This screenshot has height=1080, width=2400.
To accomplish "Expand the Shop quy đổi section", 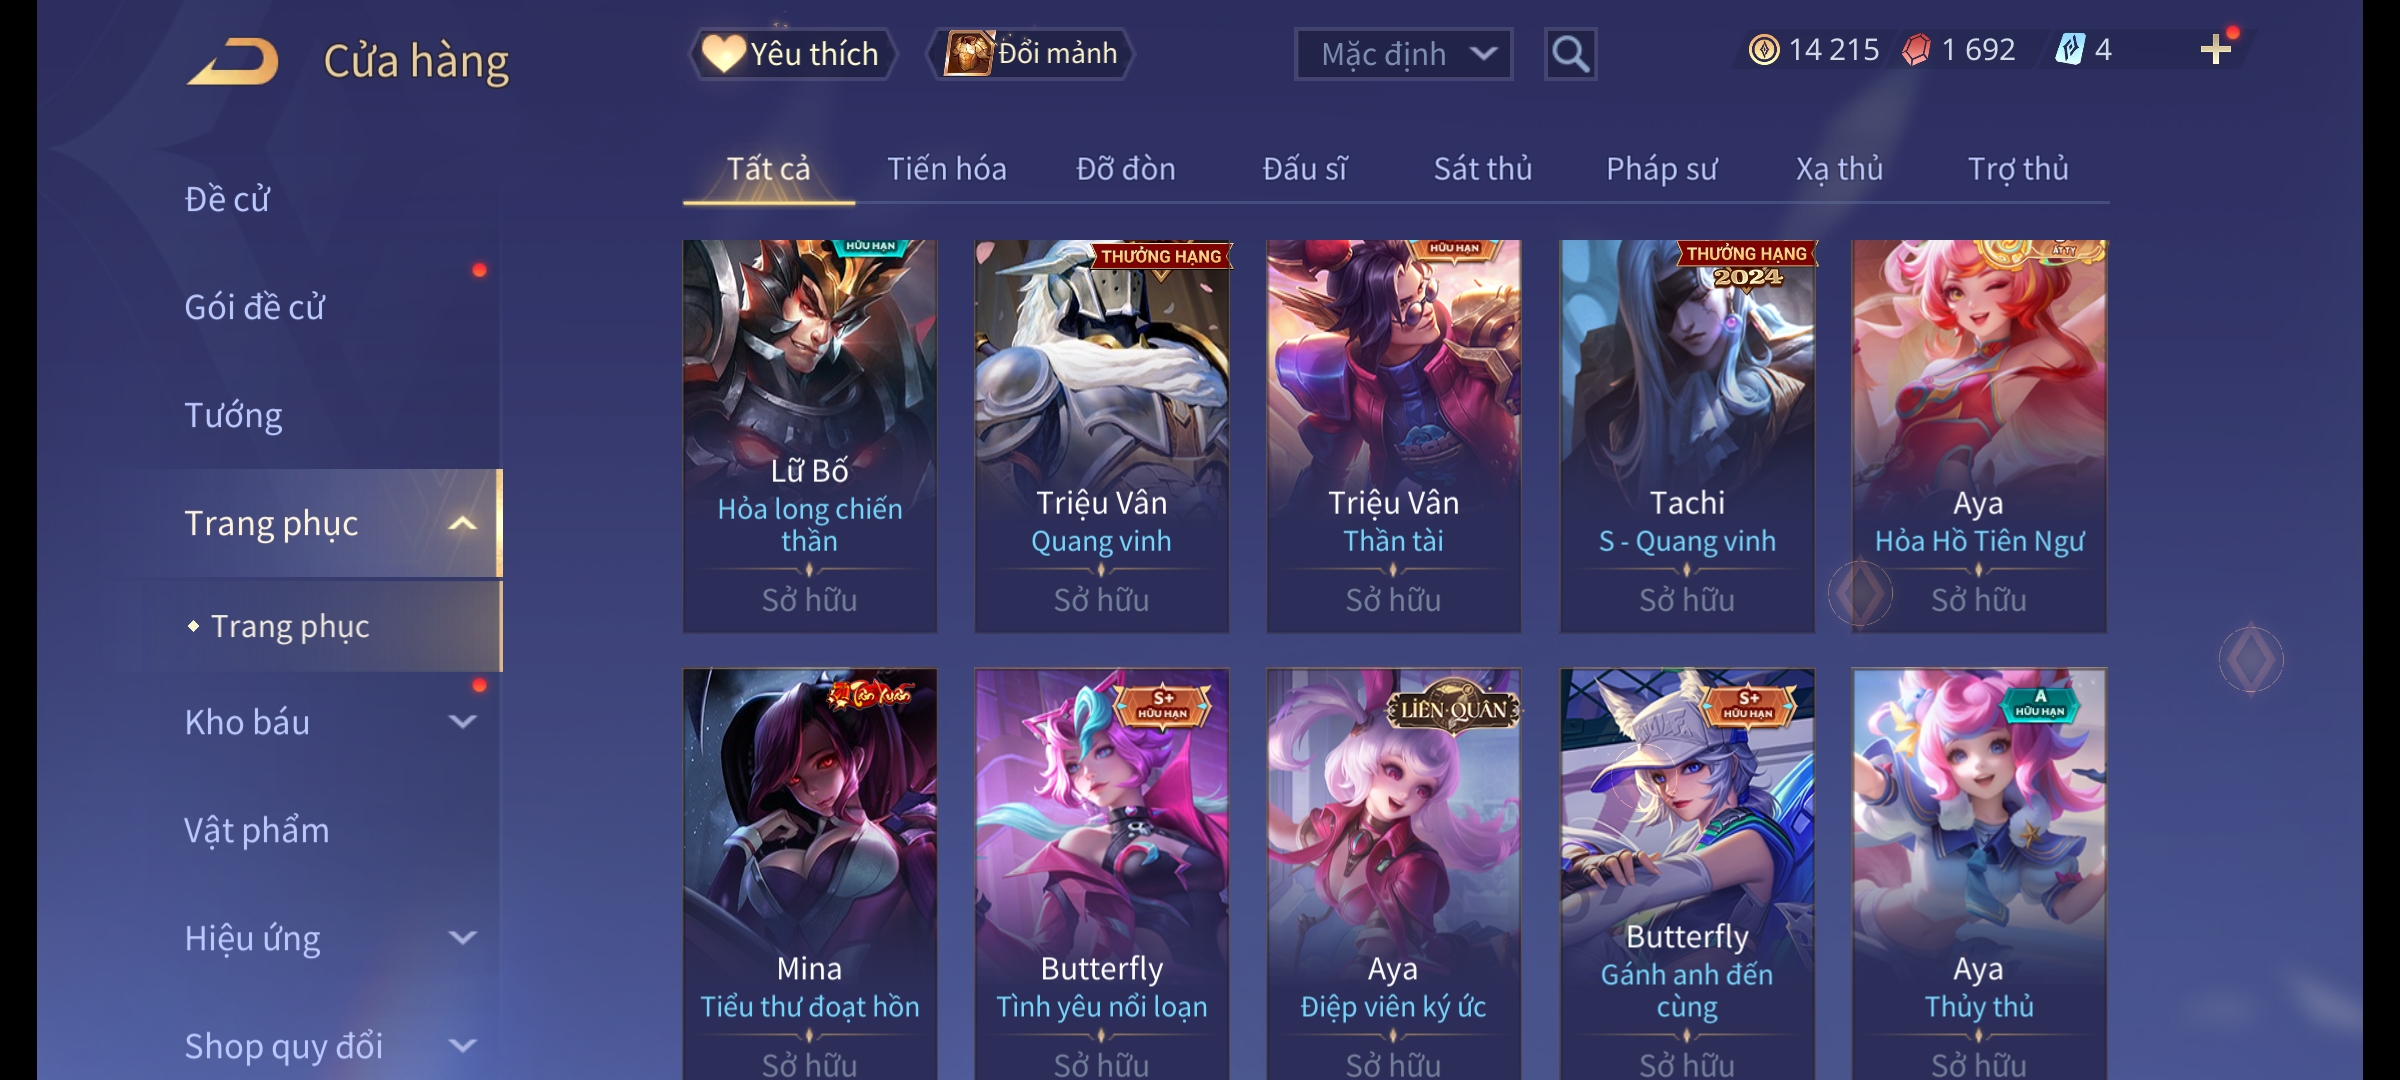I will [462, 1045].
